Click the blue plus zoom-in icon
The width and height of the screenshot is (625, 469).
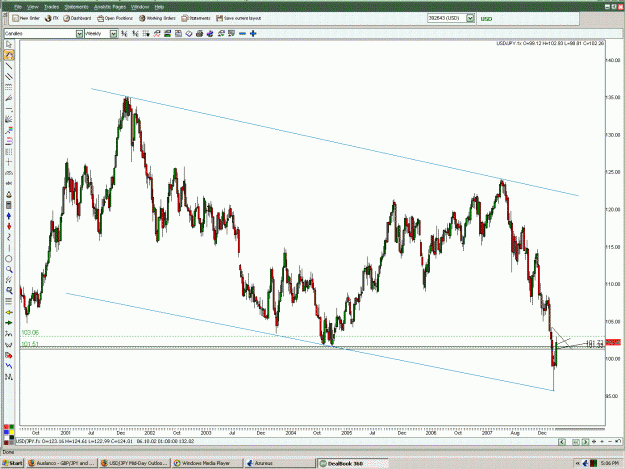(x=253, y=34)
